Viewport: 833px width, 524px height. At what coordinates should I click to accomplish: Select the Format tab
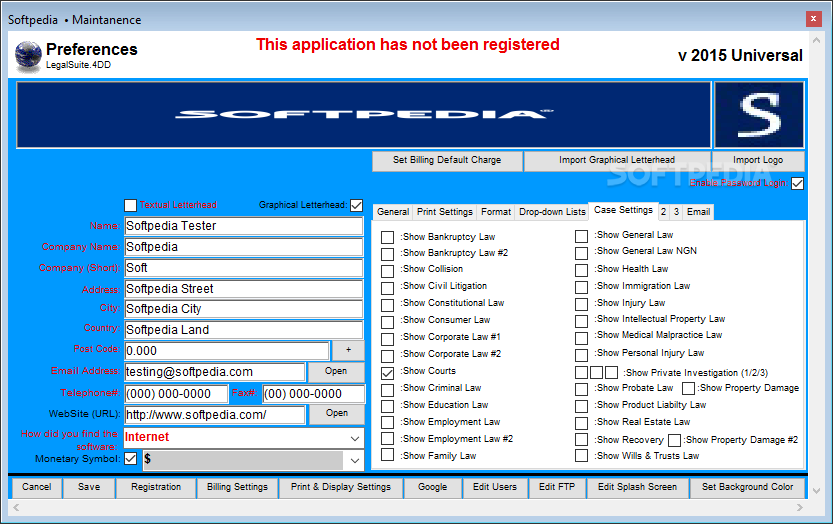point(496,212)
